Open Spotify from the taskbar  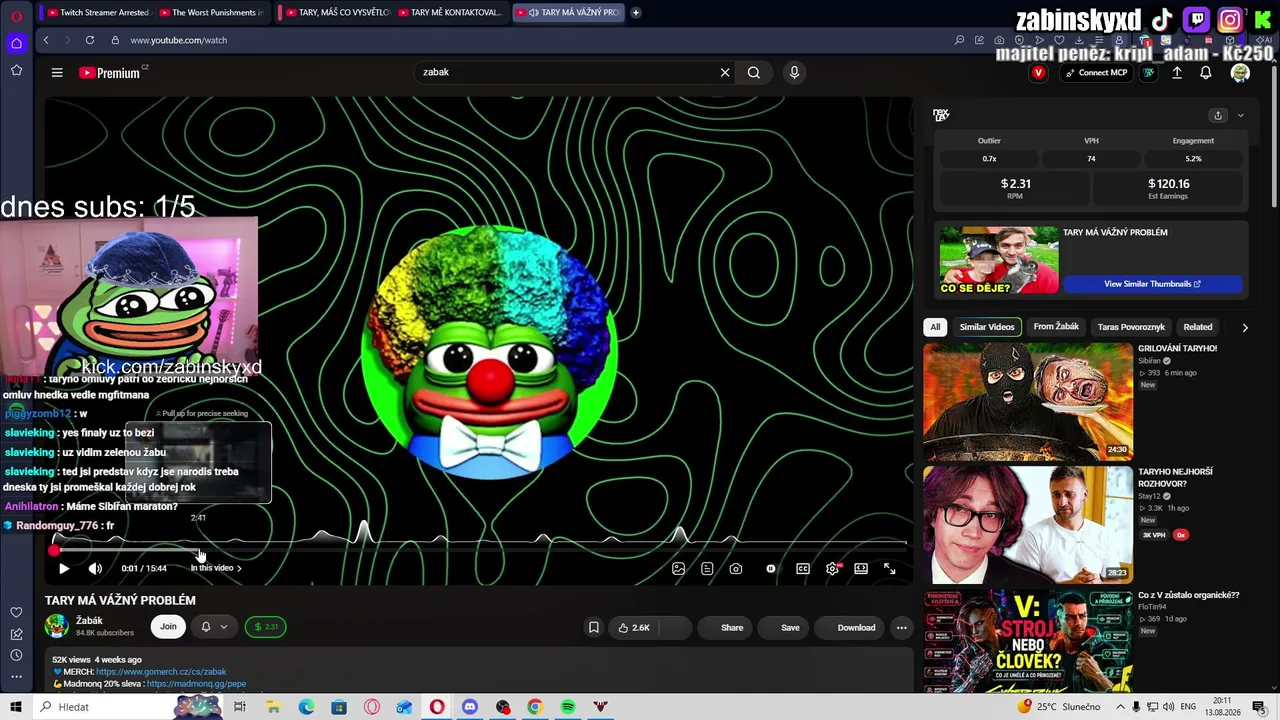568,707
